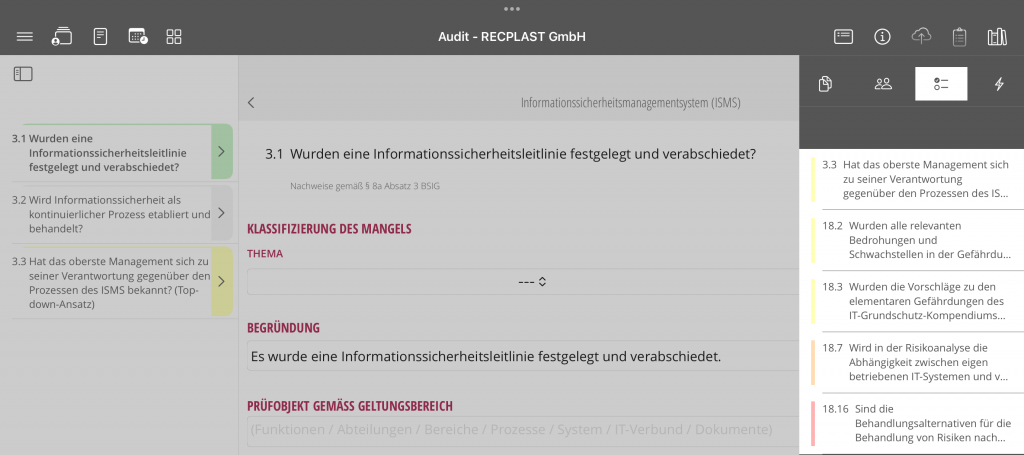Select question 3.2 Informationssicherheit als Prozess
The width and height of the screenshot is (1024, 455).
tap(110, 213)
